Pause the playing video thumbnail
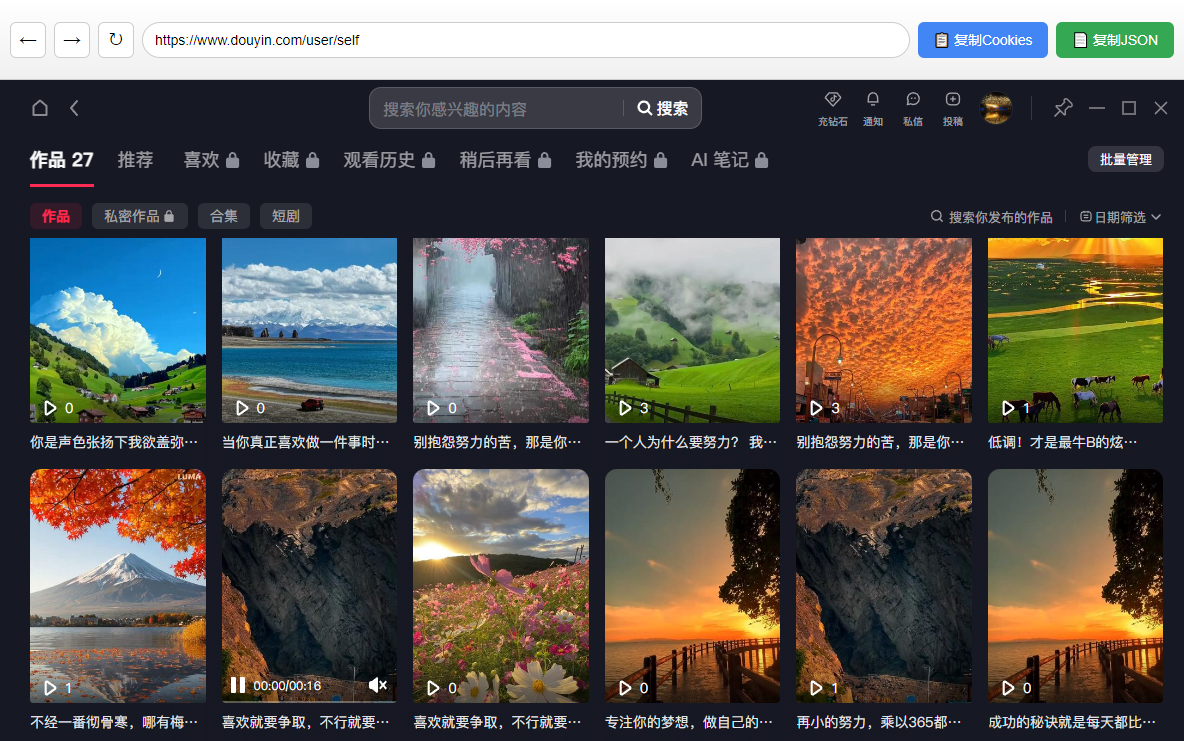 [x=237, y=684]
